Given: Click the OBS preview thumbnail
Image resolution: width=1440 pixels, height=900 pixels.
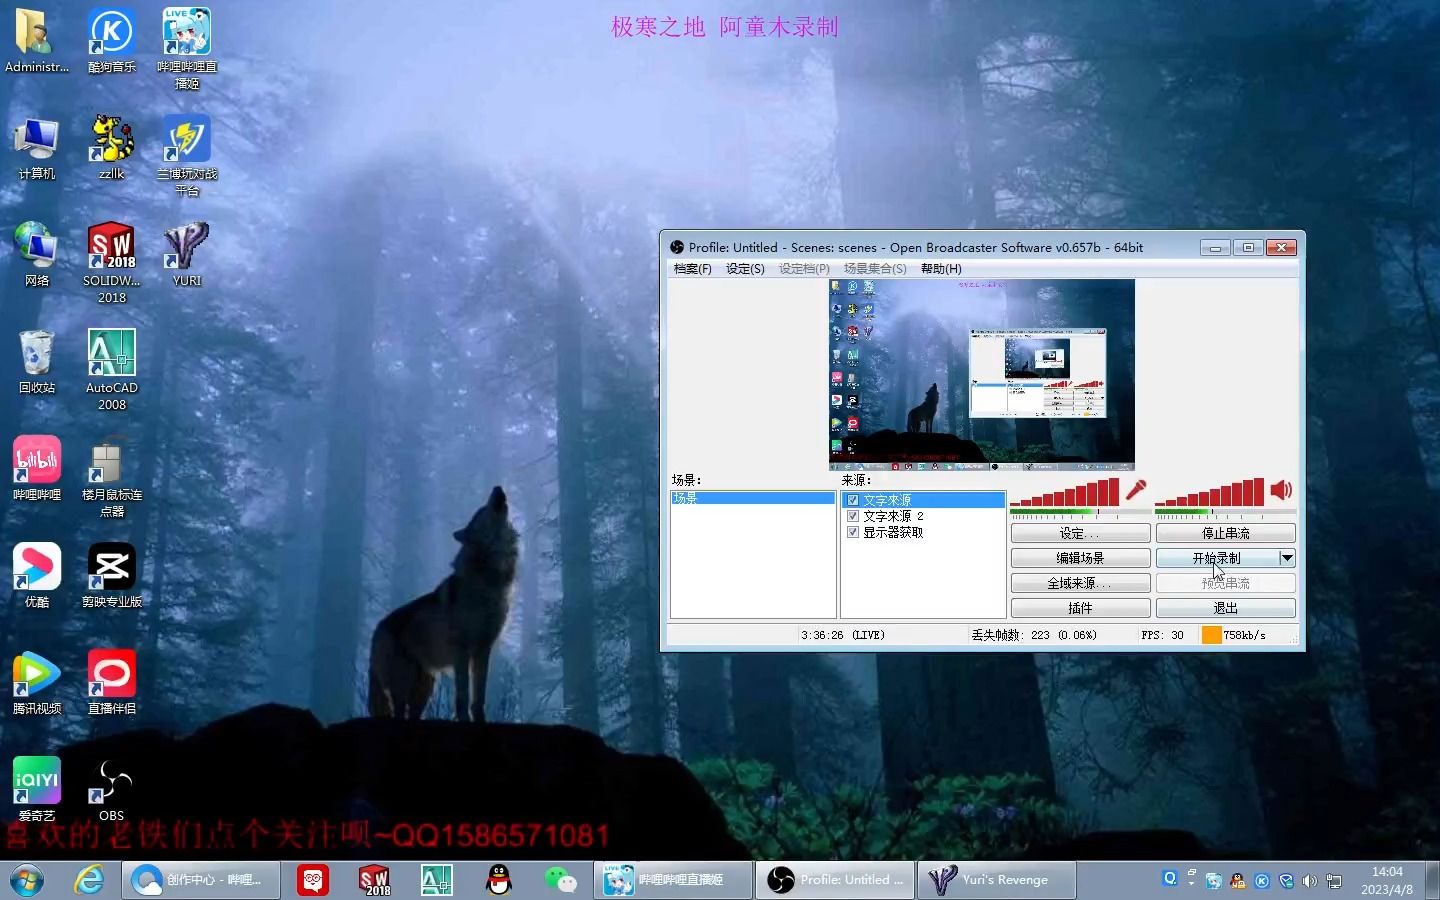Looking at the screenshot, I should [982, 374].
